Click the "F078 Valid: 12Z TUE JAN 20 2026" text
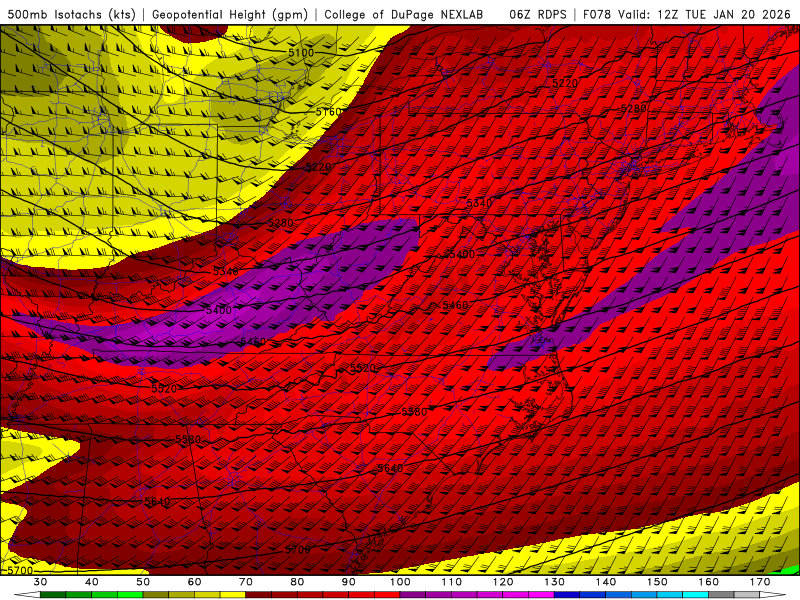The height and width of the screenshot is (600, 800). 686,14
